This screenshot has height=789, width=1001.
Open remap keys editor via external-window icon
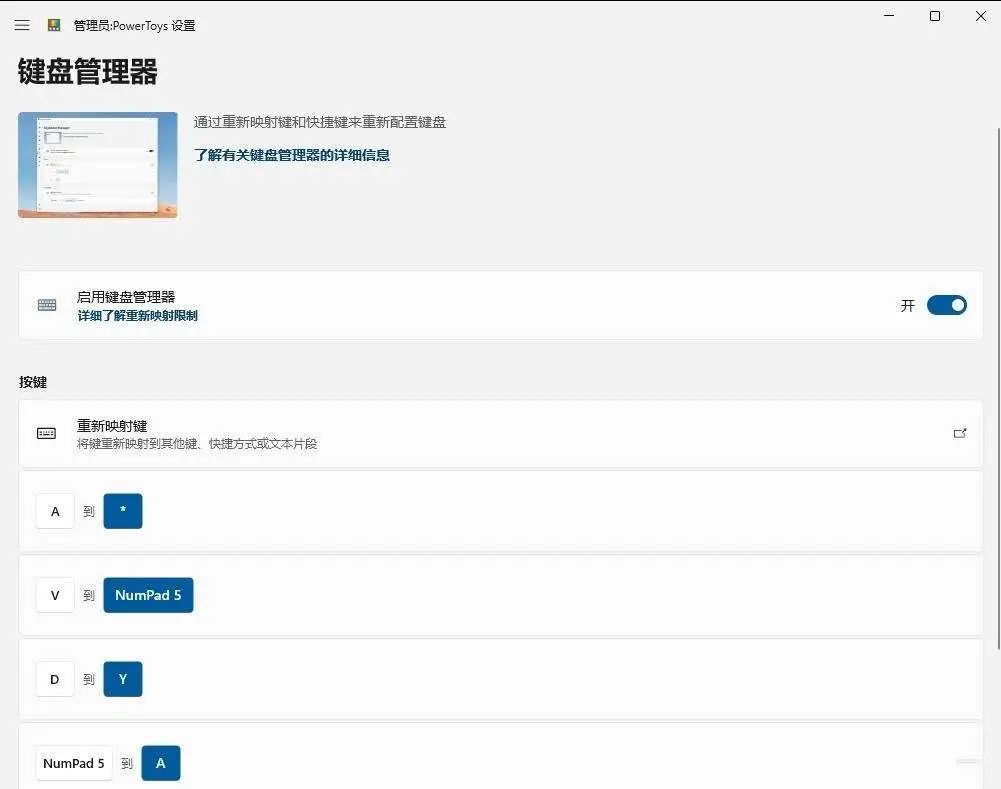tap(960, 433)
